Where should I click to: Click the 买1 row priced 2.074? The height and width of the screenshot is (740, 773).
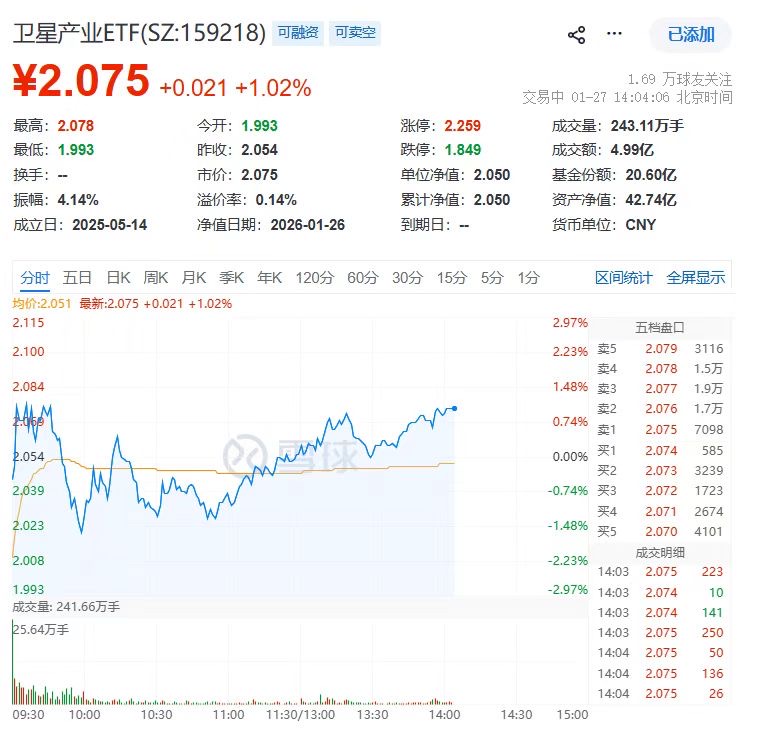pyautogui.click(x=660, y=451)
